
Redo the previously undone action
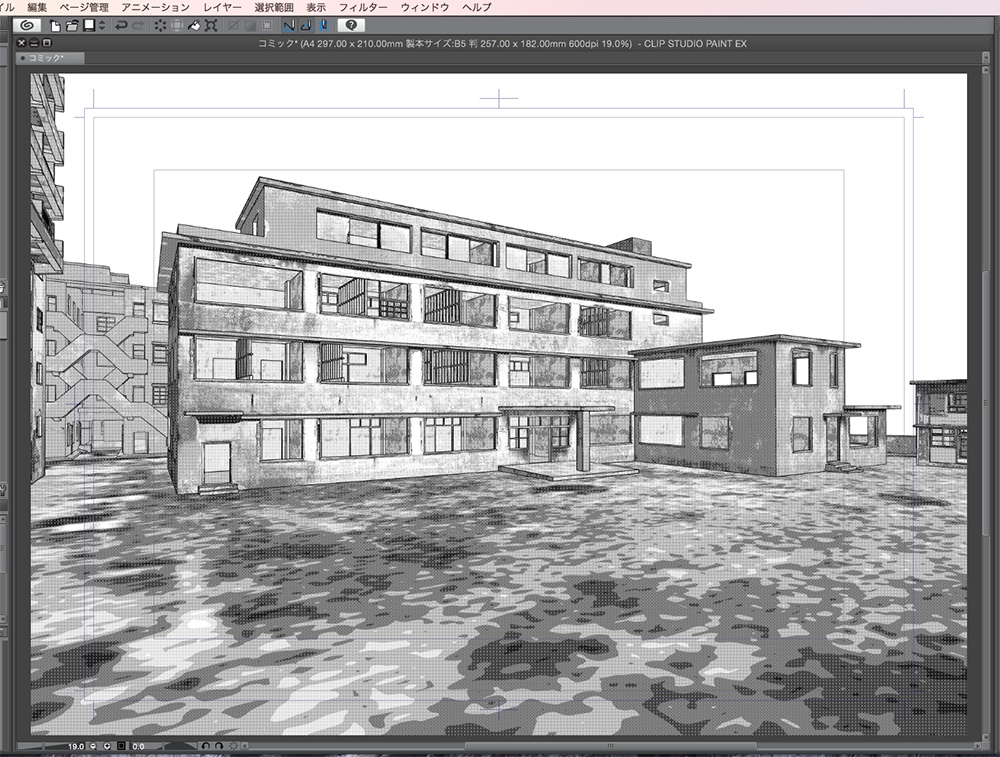(138, 26)
